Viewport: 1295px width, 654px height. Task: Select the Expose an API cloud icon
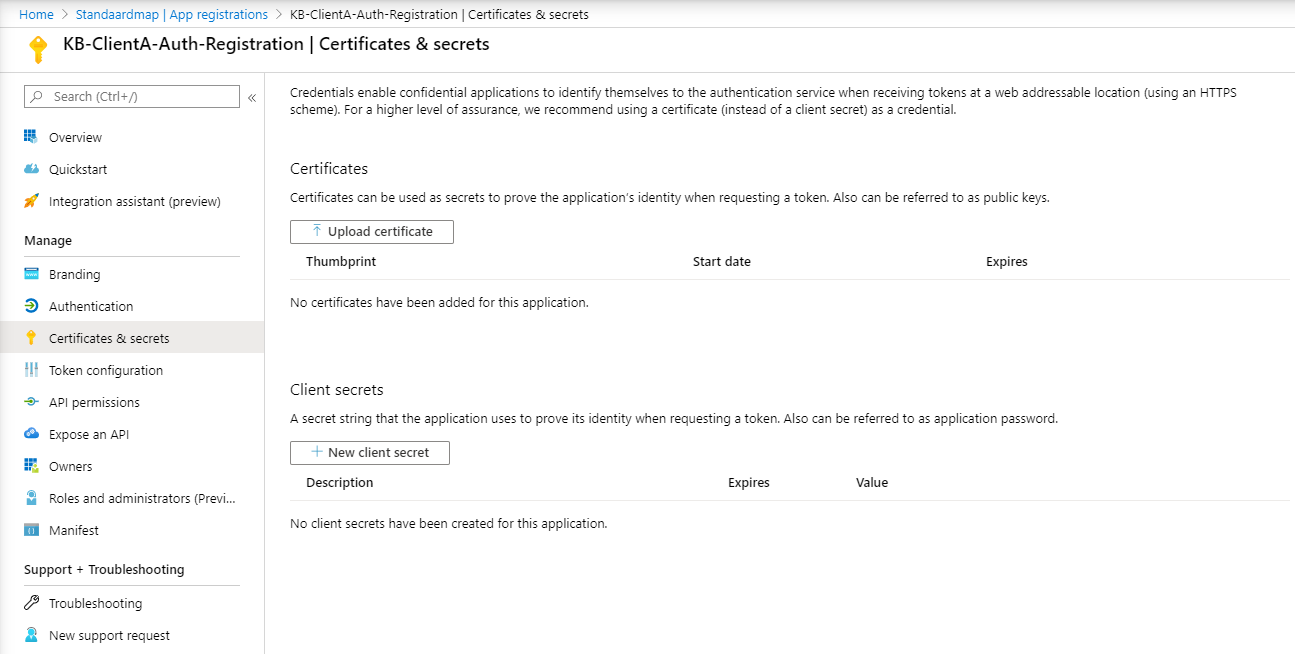pos(33,433)
